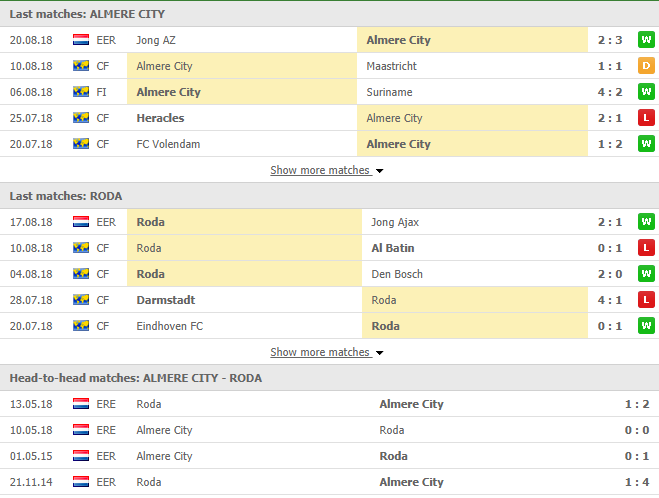659x498 pixels.
Task: Expand 'Show more matches' under Roda
Action: coord(327,352)
